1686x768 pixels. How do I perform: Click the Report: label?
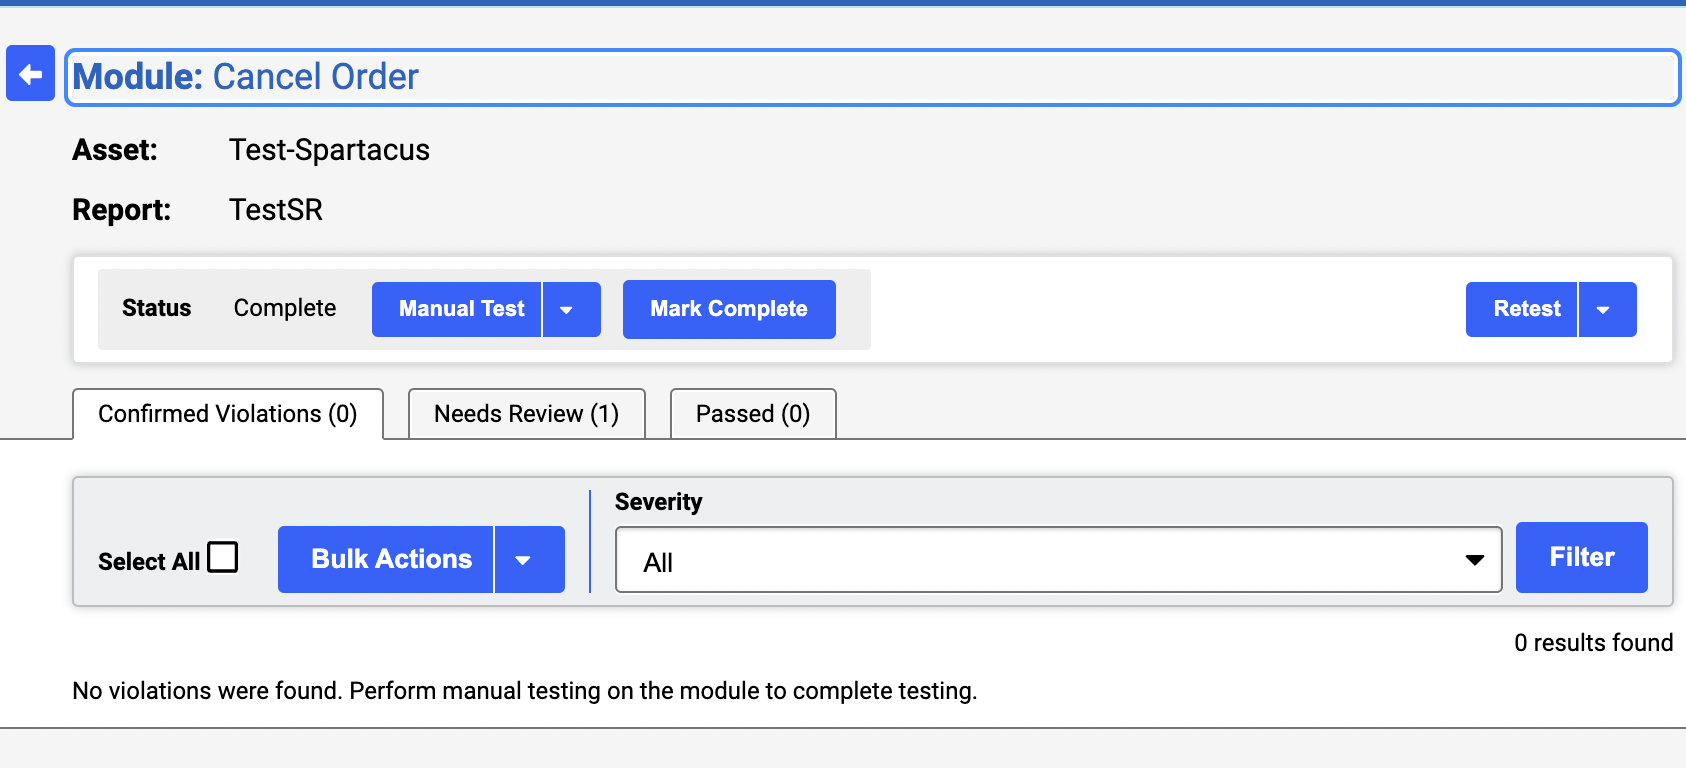pyautogui.click(x=122, y=210)
